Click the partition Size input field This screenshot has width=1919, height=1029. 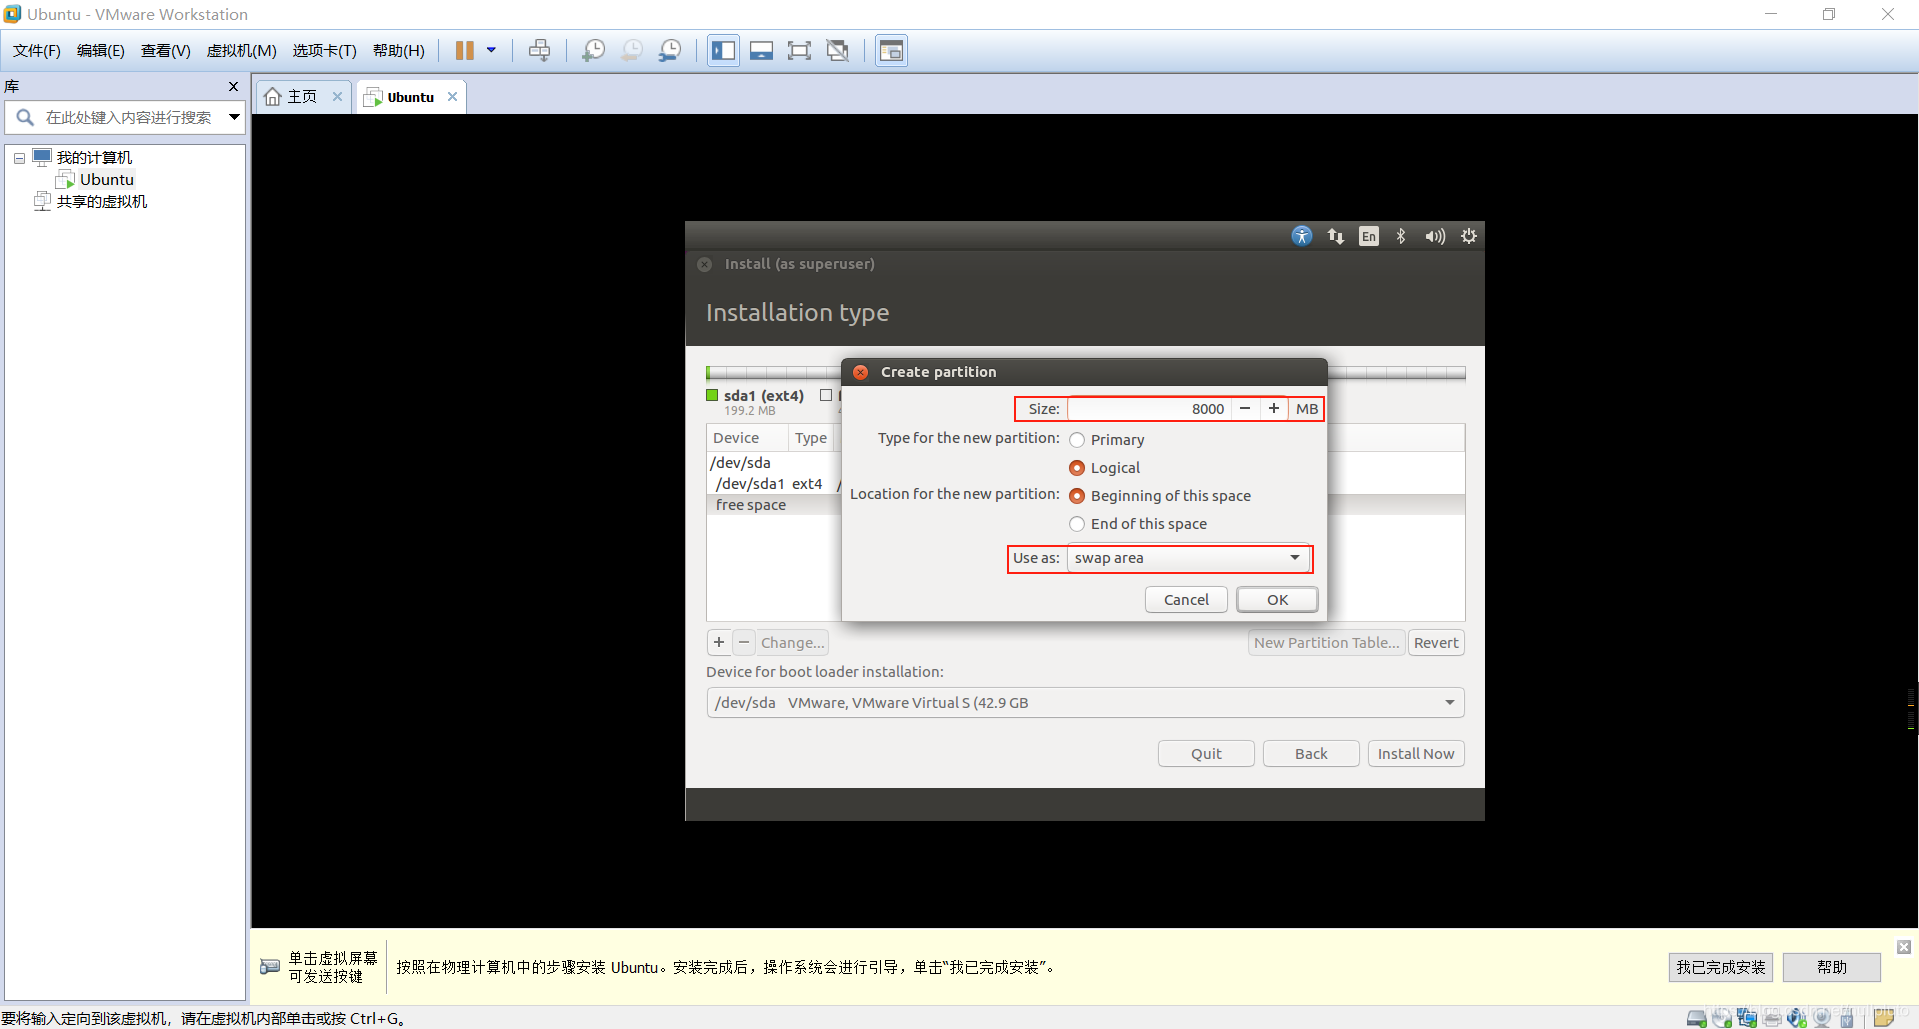[x=1149, y=409]
